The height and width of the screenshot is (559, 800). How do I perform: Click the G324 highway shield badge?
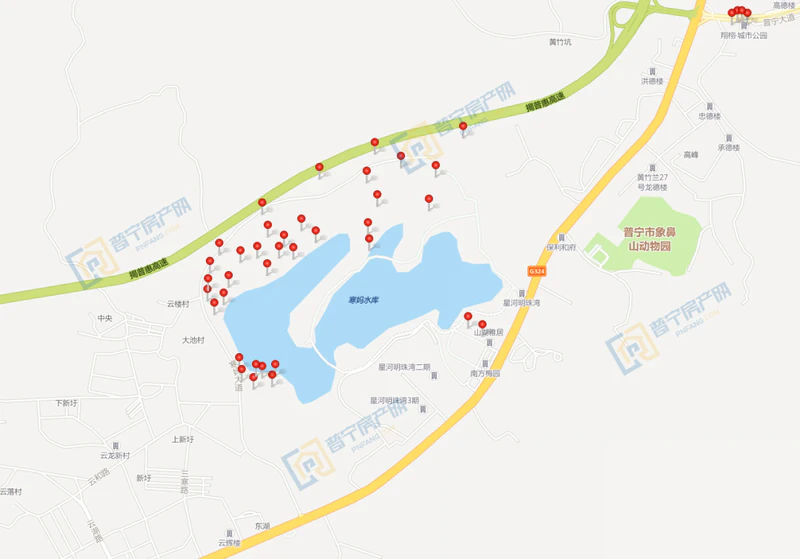[537, 271]
